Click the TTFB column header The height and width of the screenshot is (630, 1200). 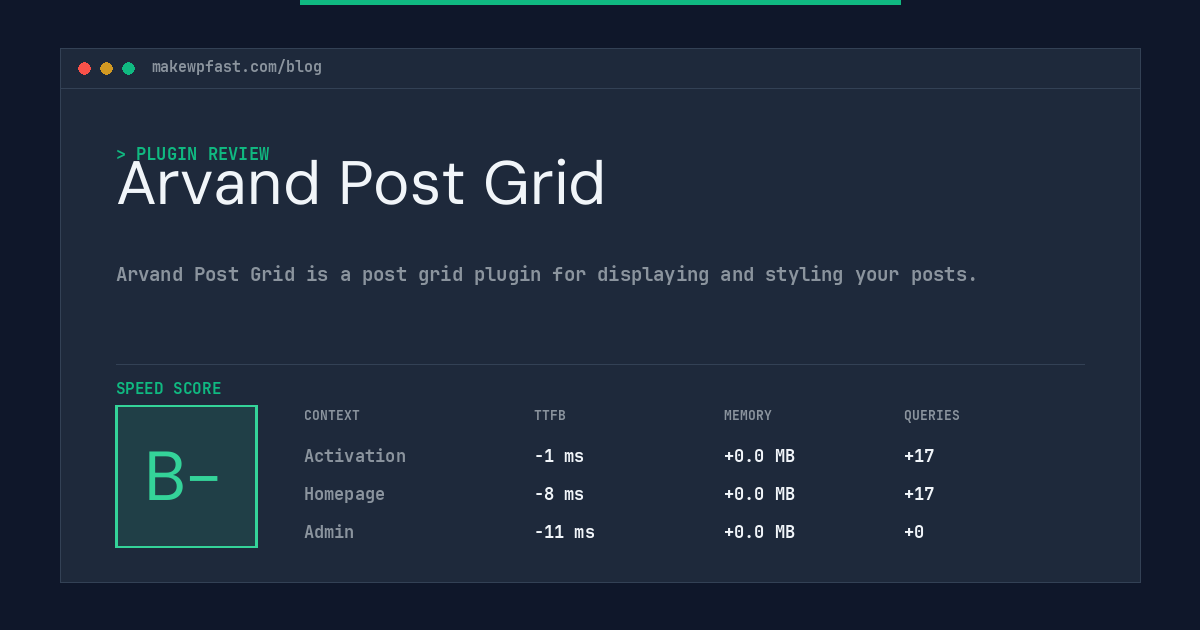coord(550,416)
